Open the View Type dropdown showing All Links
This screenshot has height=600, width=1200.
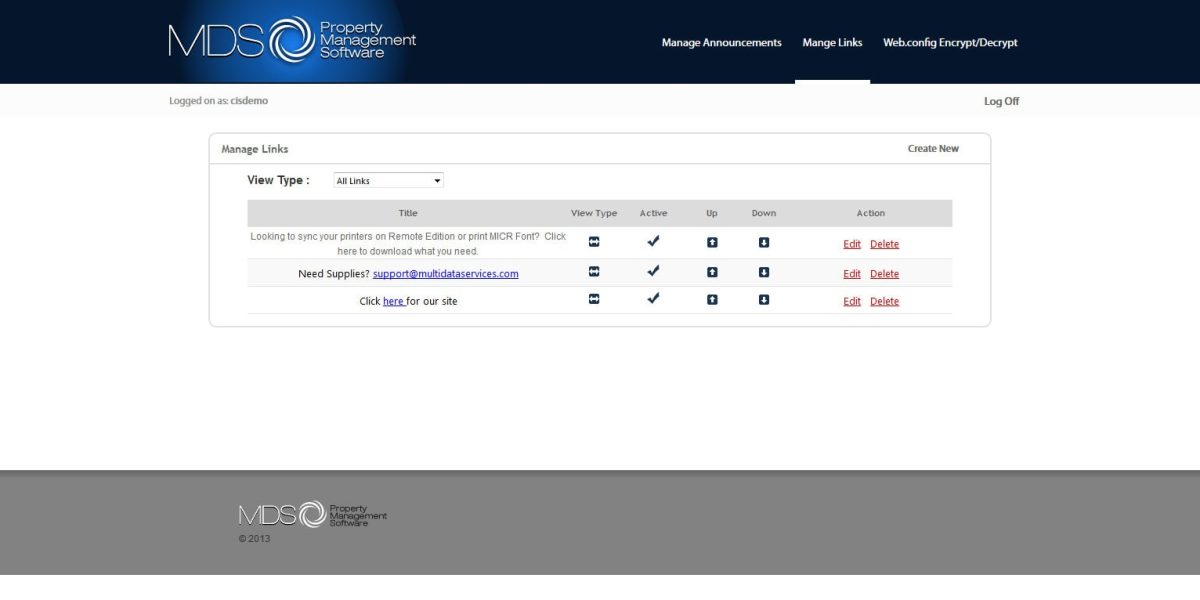(388, 180)
